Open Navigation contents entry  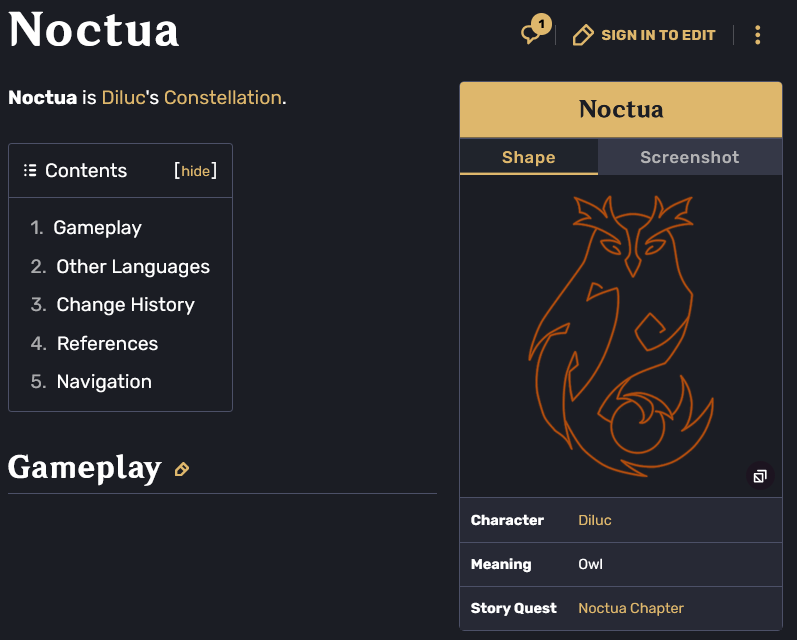pyautogui.click(x=104, y=381)
